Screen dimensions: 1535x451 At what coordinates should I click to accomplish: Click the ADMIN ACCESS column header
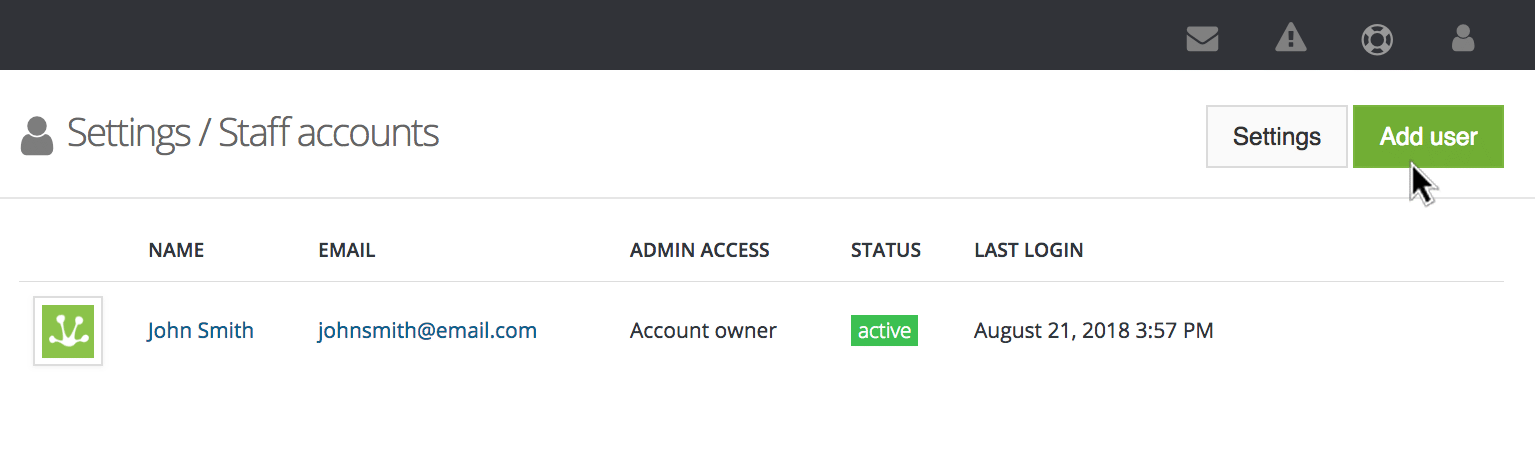click(x=699, y=250)
